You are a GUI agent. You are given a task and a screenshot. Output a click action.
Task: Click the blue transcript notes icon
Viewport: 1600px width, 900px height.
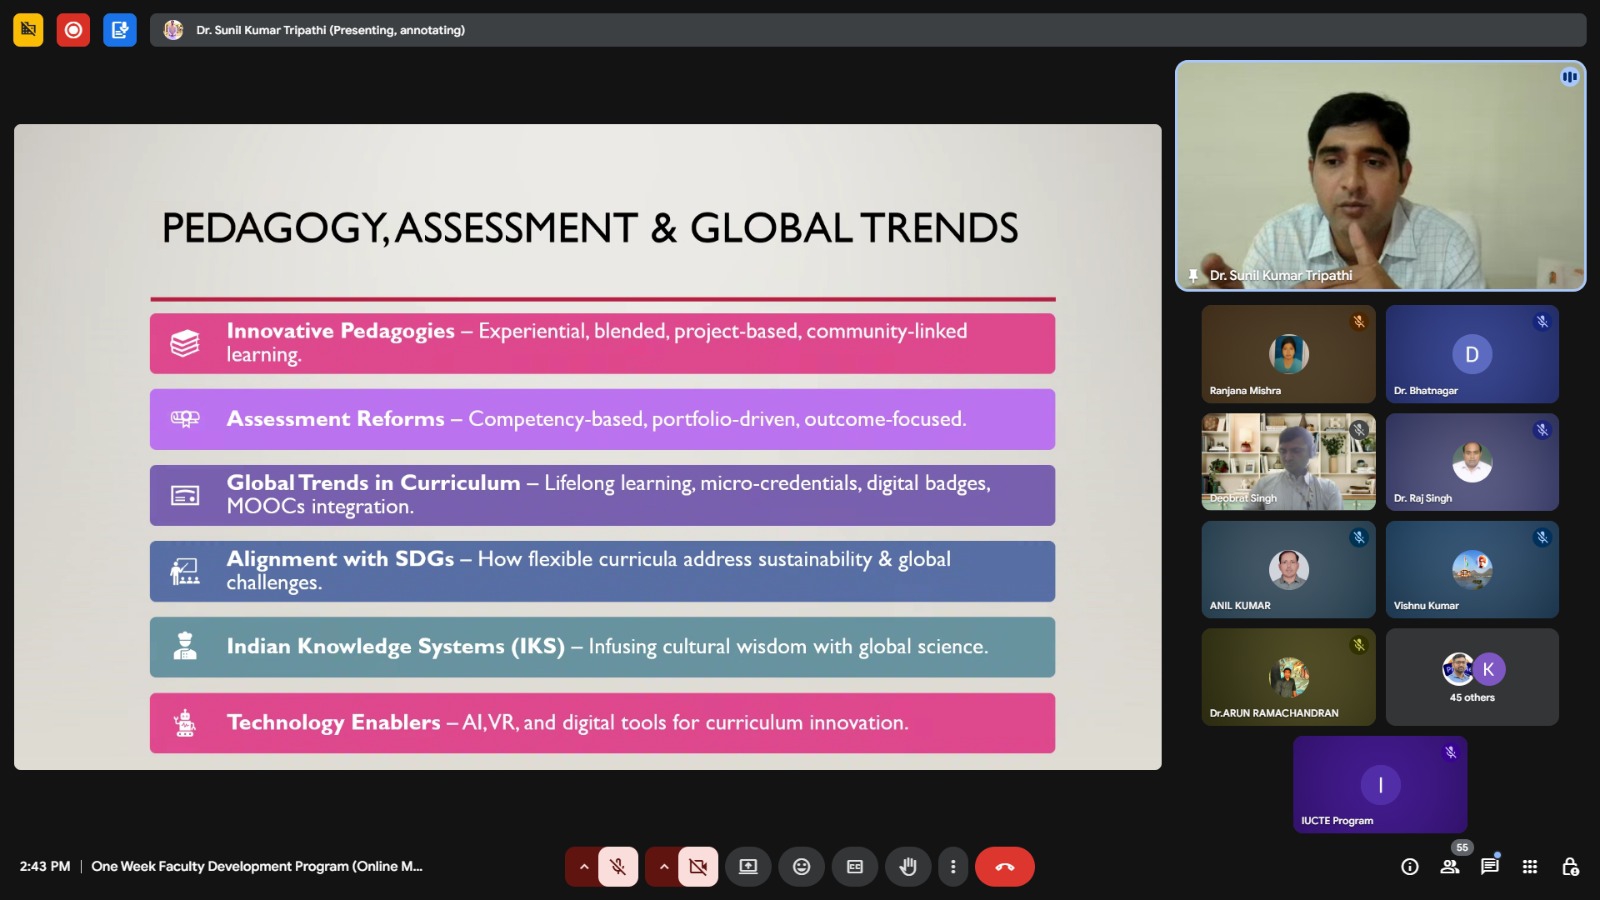[x=119, y=30]
